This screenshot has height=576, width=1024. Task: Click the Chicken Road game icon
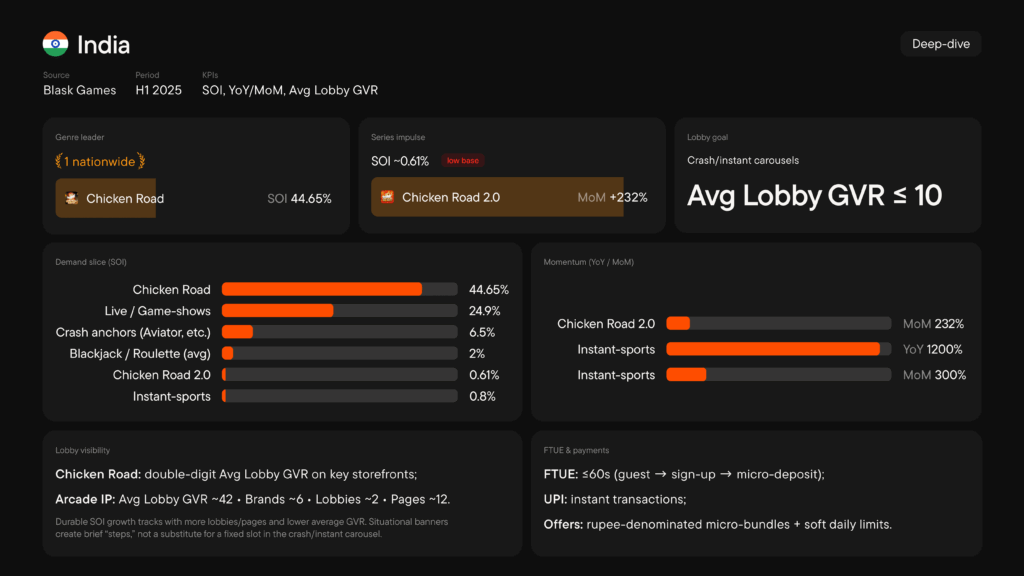72,198
